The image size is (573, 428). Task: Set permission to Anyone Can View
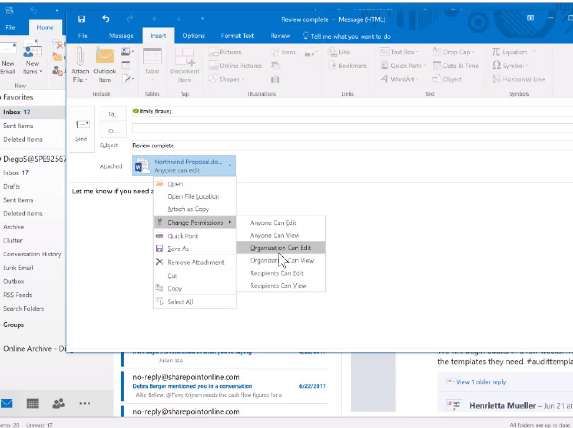(x=281, y=235)
